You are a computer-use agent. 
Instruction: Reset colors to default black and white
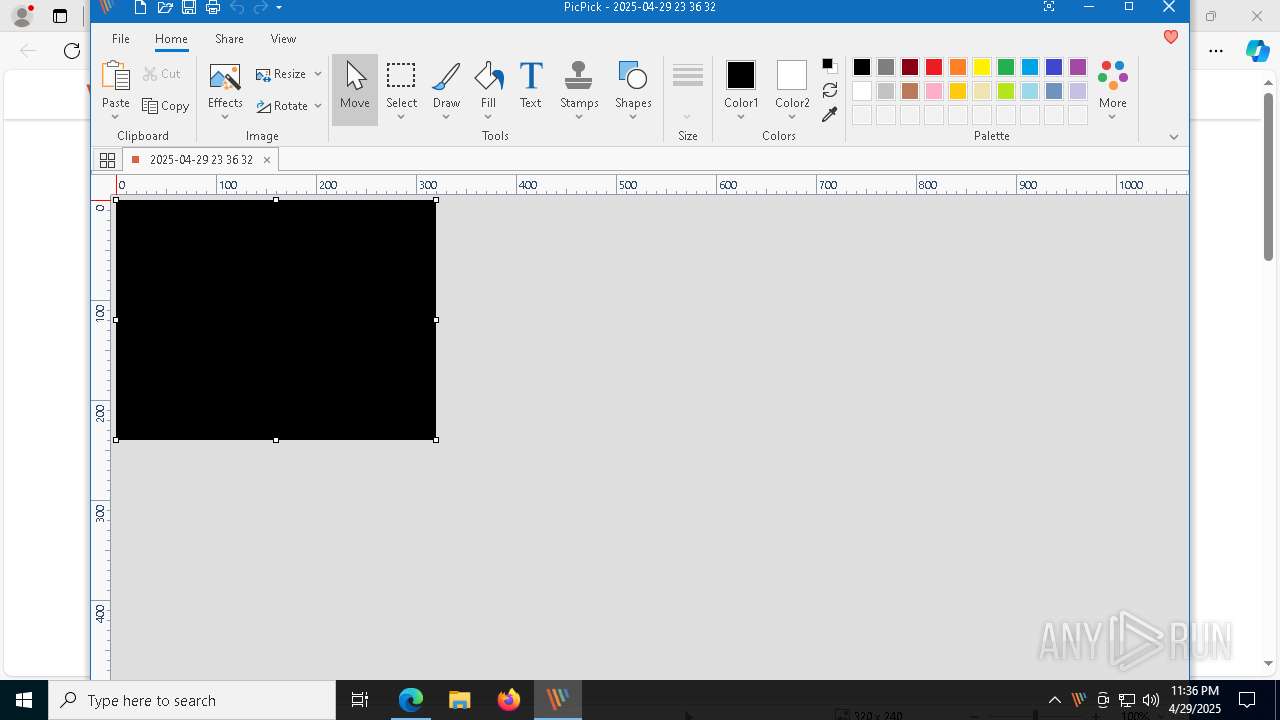[830, 66]
